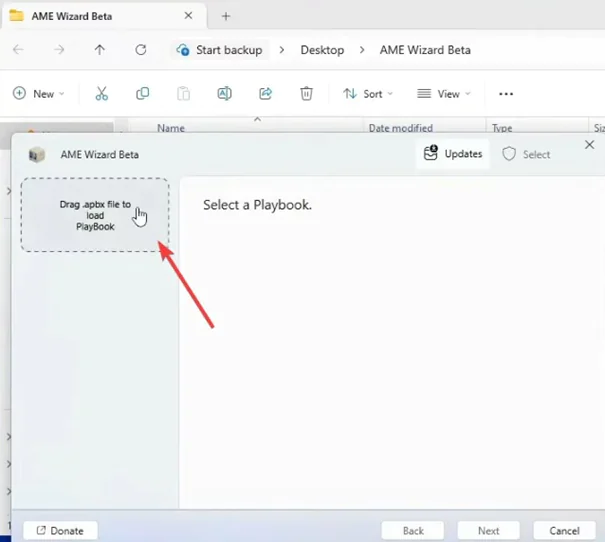Click the Select a Playbook heading
Viewport: 605px width, 542px height.
[257, 205]
